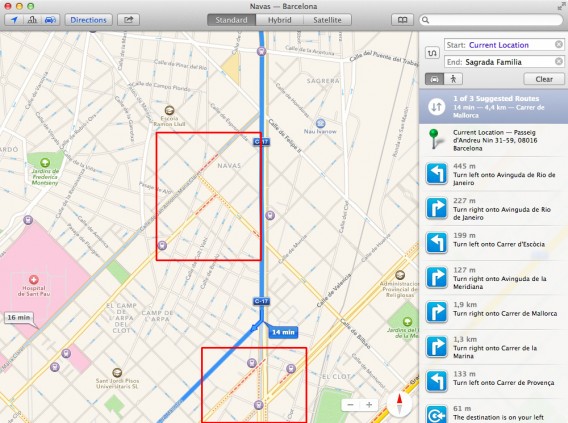Click the Hospital de Sant Pau marker
The image size is (568, 423).
(33, 280)
